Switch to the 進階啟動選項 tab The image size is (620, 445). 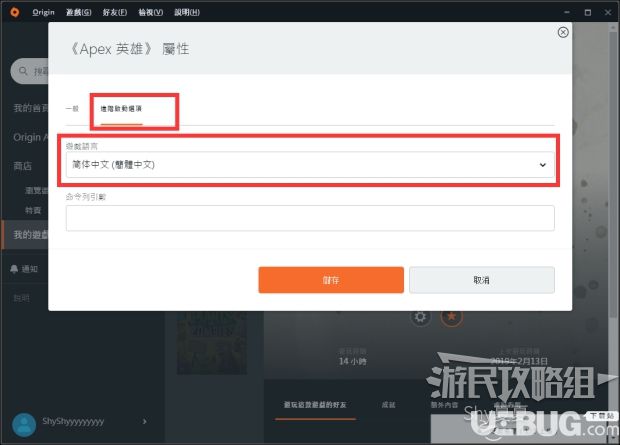point(121,109)
